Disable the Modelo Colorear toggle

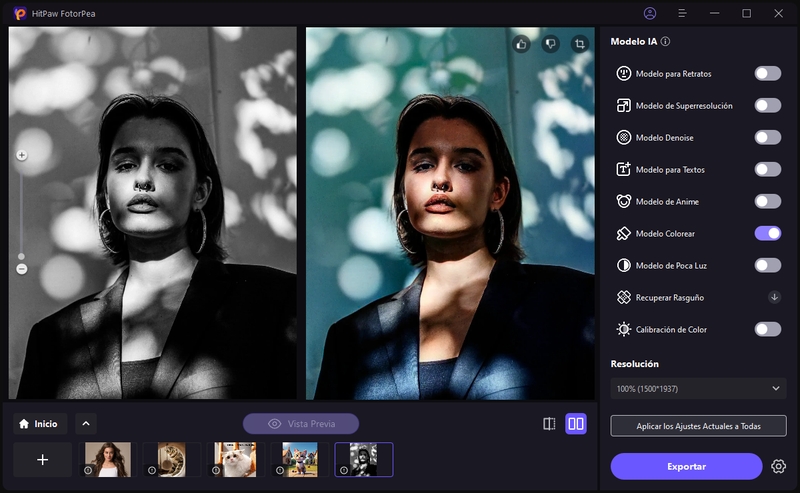click(x=767, y=233)
